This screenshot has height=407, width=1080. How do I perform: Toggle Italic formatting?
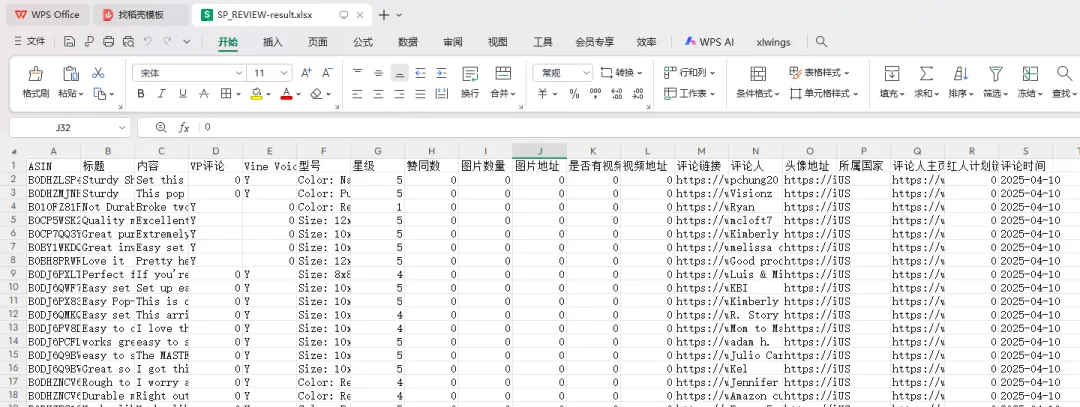point(161,94)
